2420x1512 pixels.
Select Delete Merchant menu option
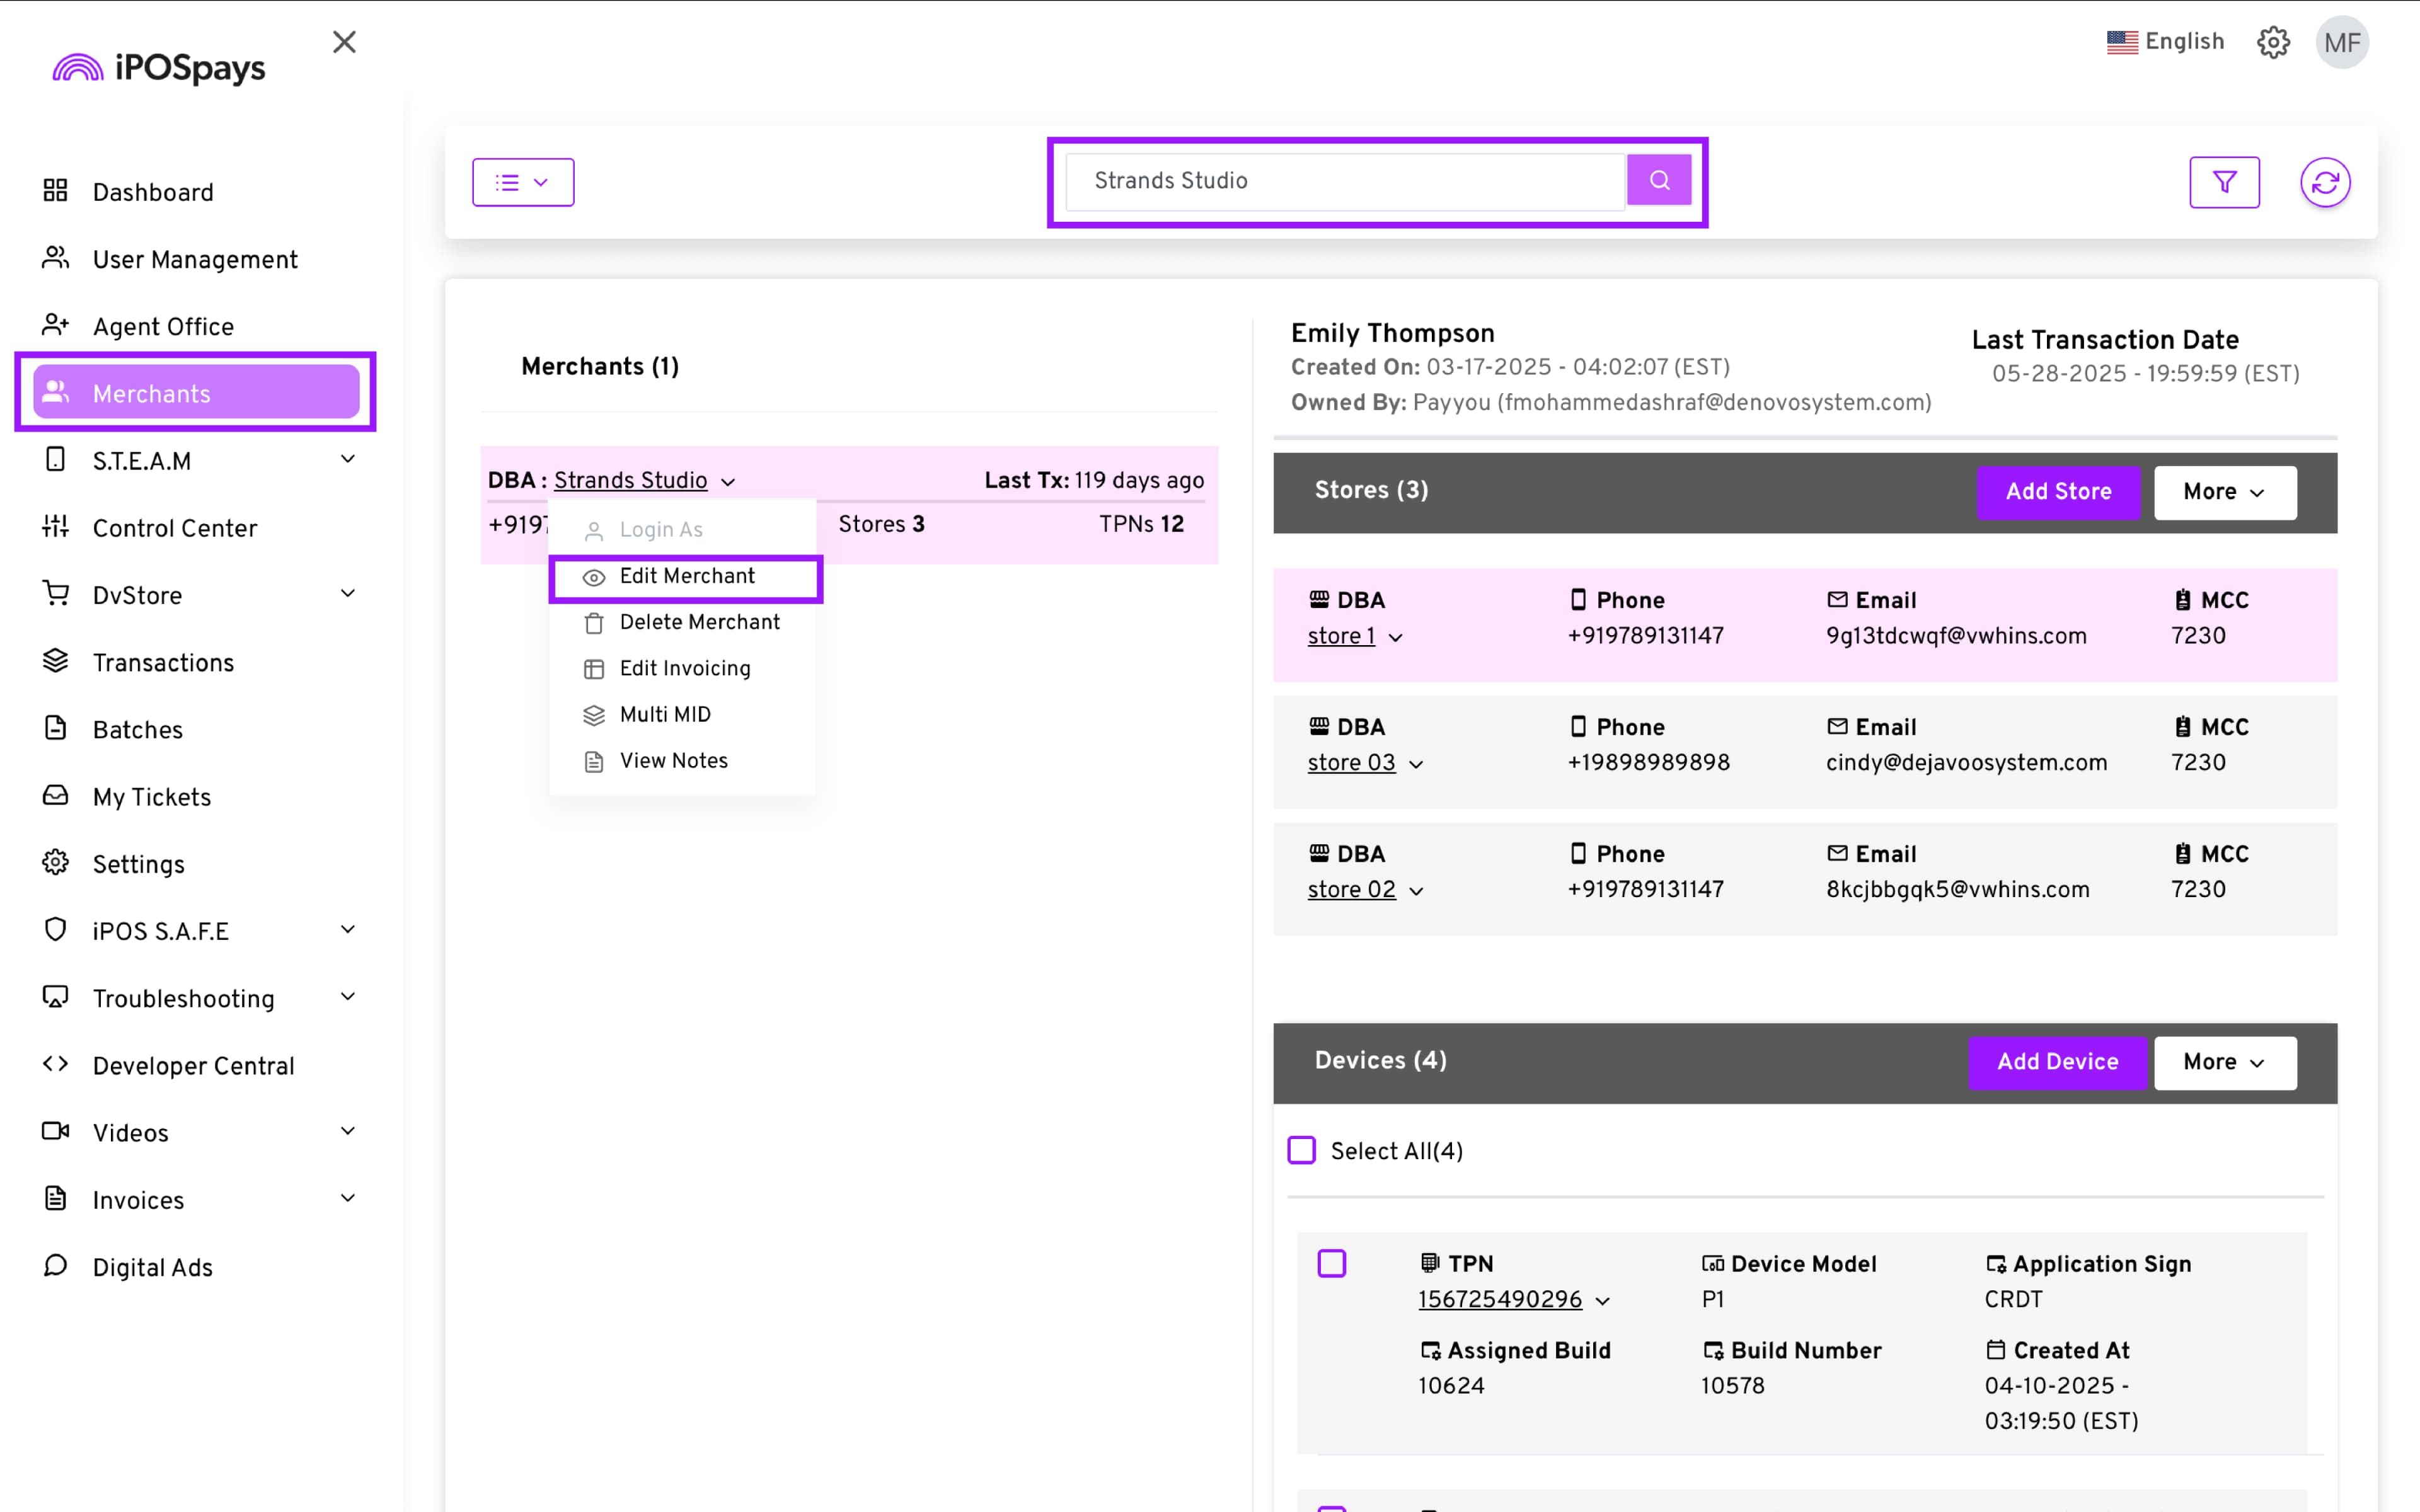[699, 622]
